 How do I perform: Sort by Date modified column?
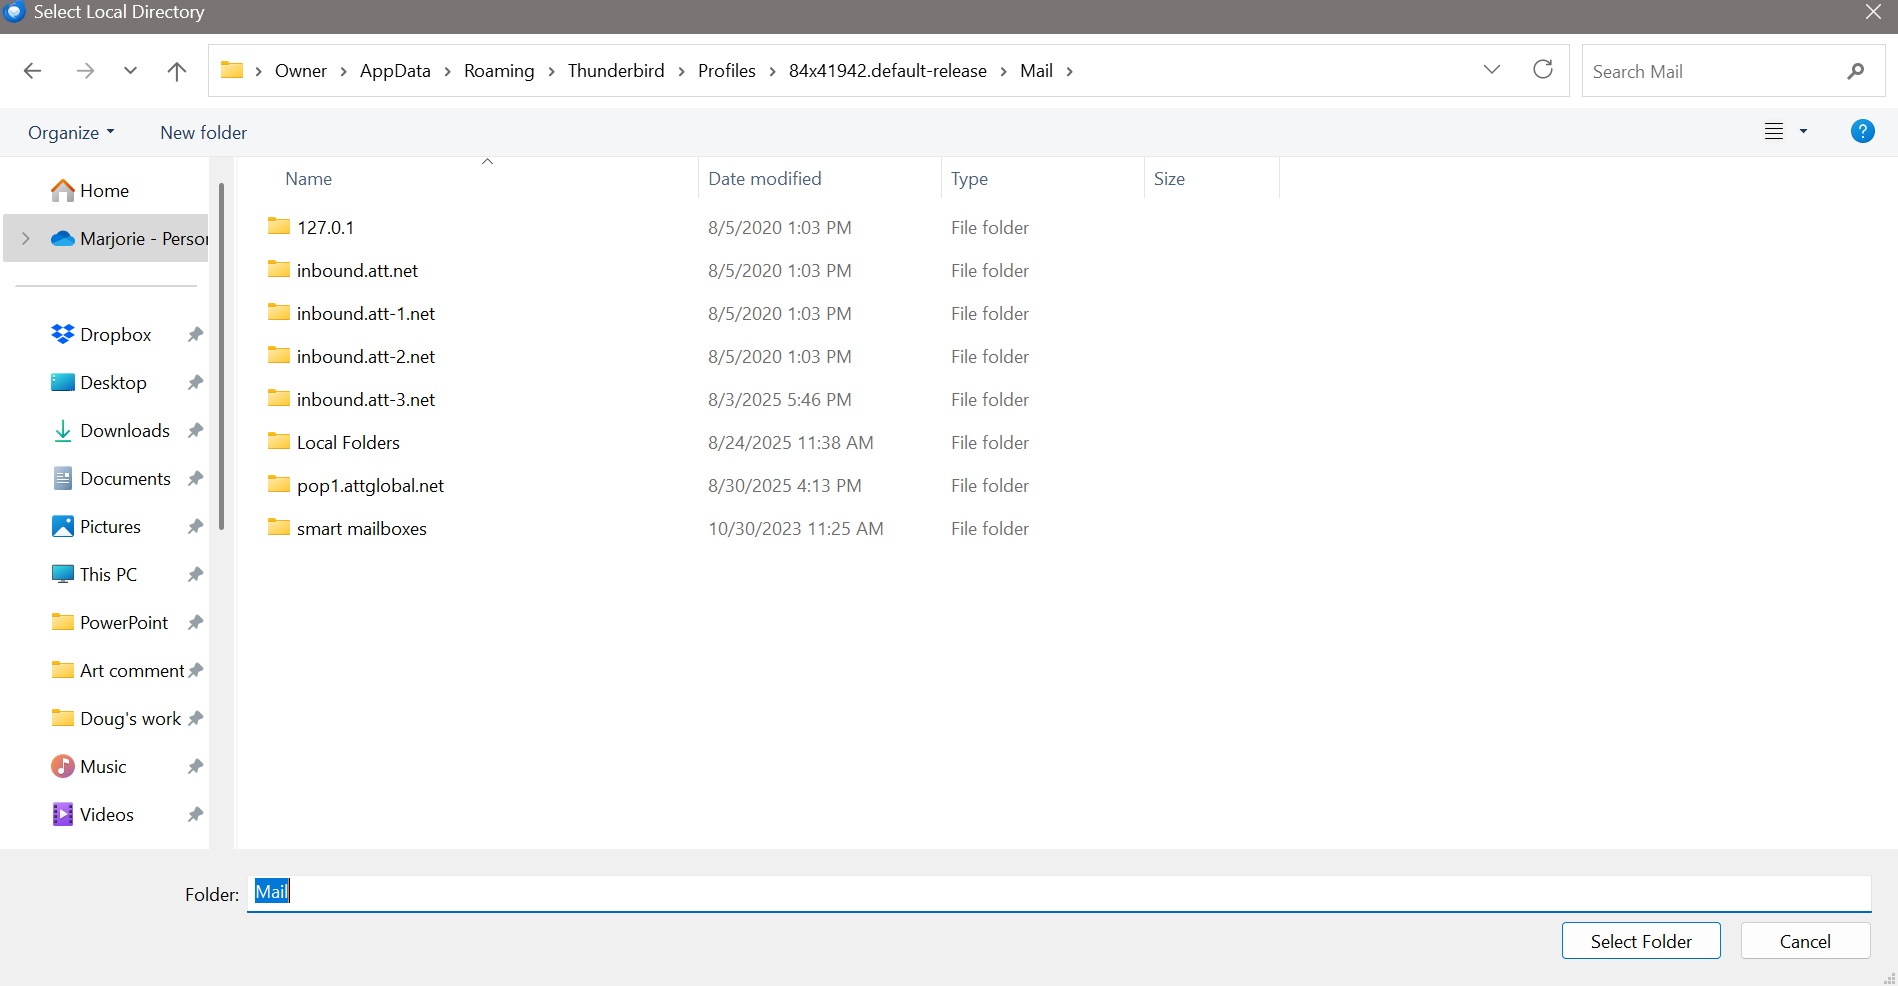[765, 179]
